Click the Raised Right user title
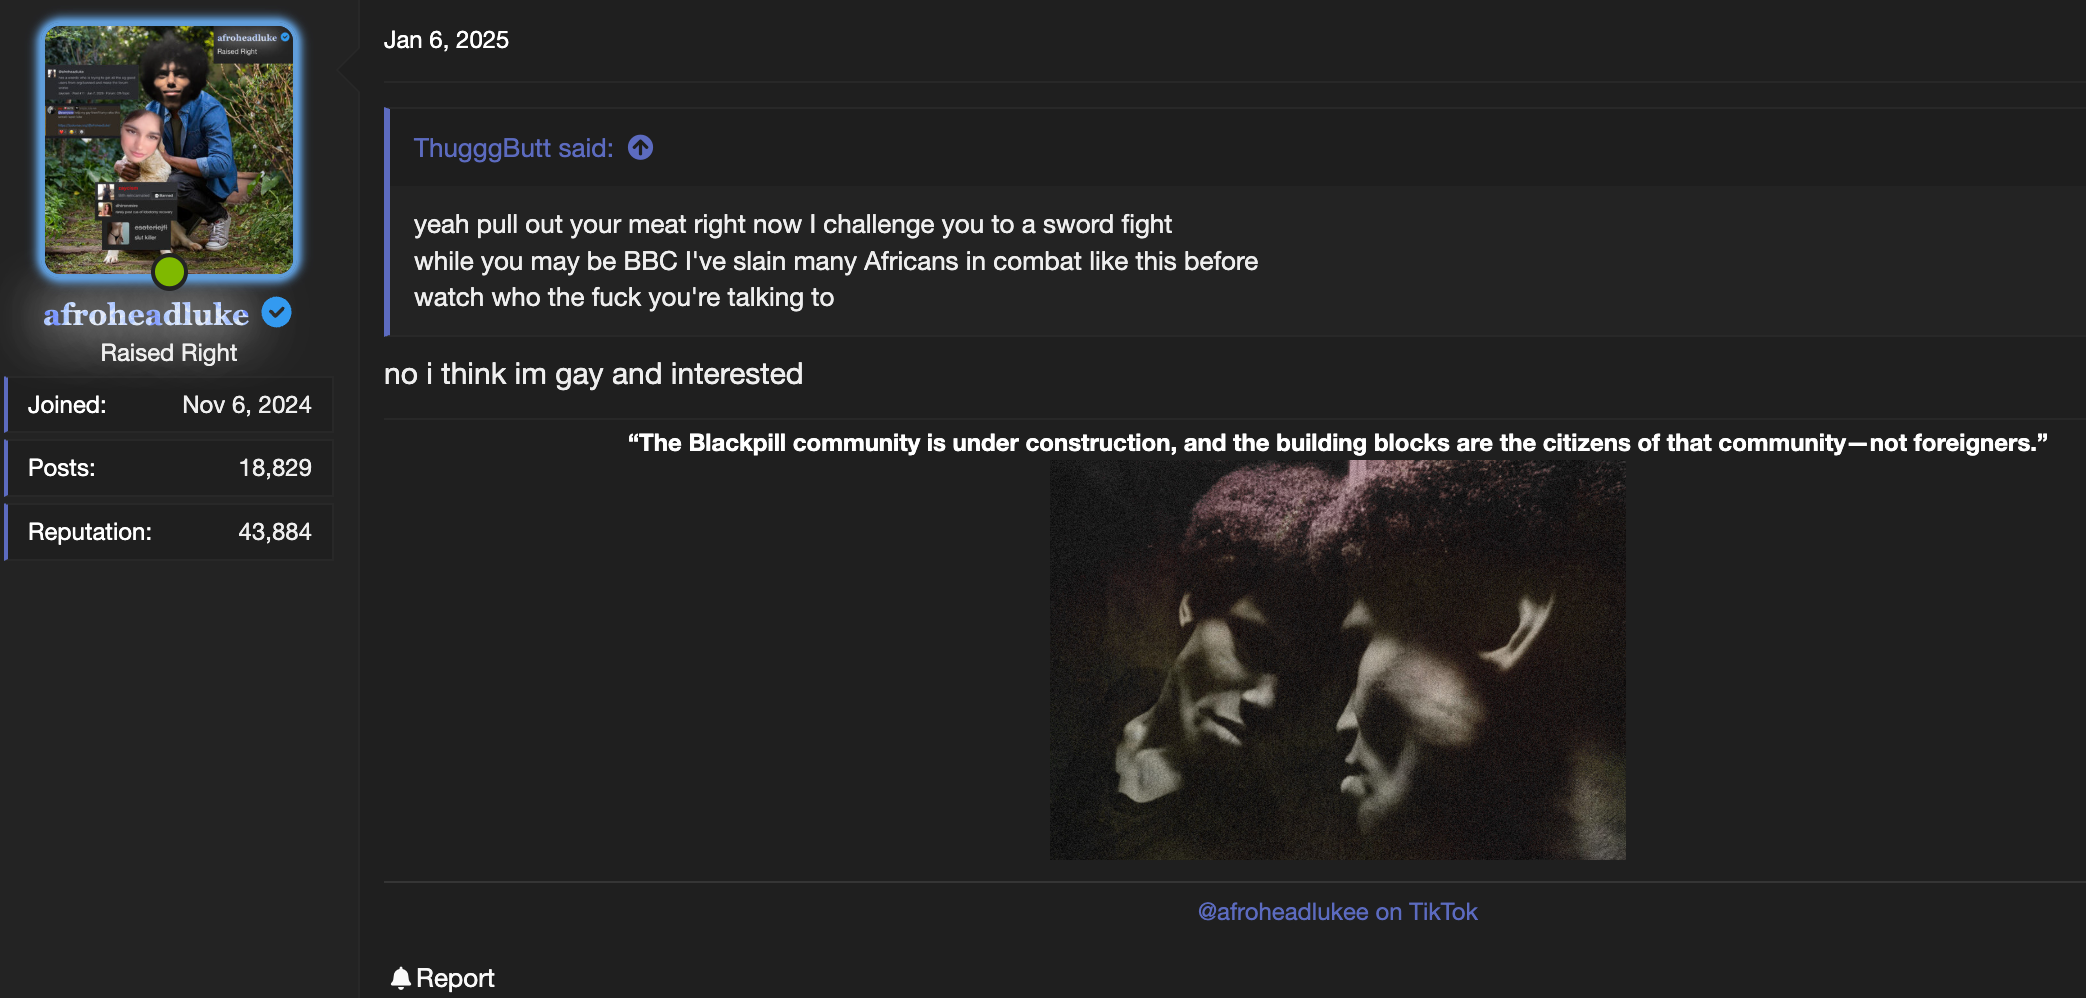 pos(169,353)
